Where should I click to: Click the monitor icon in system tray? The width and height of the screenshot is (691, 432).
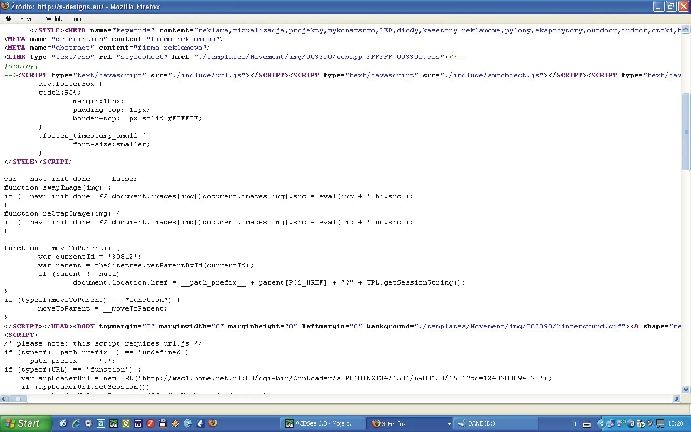660,424
